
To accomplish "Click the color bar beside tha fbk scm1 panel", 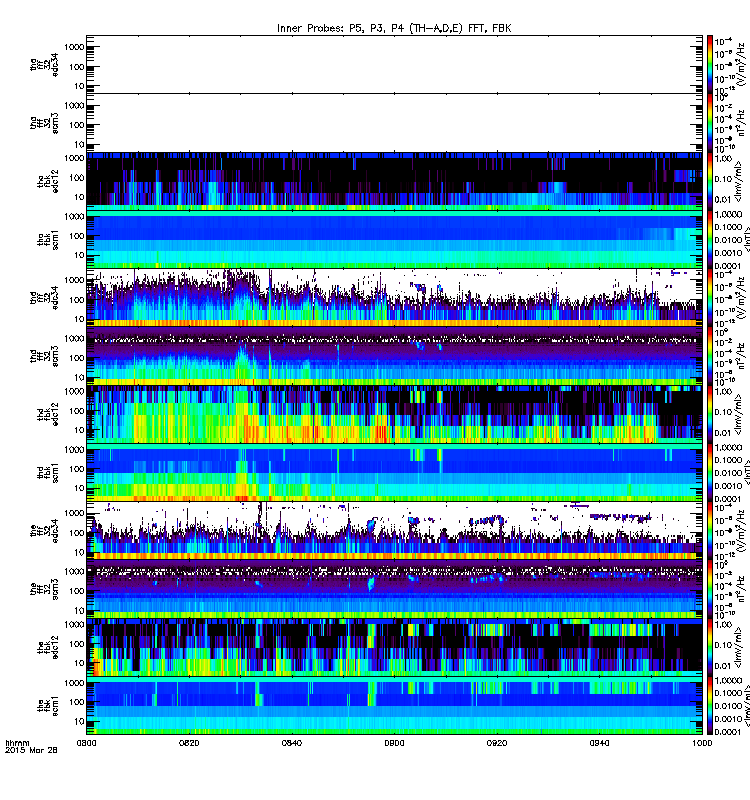I will (710, 239).
